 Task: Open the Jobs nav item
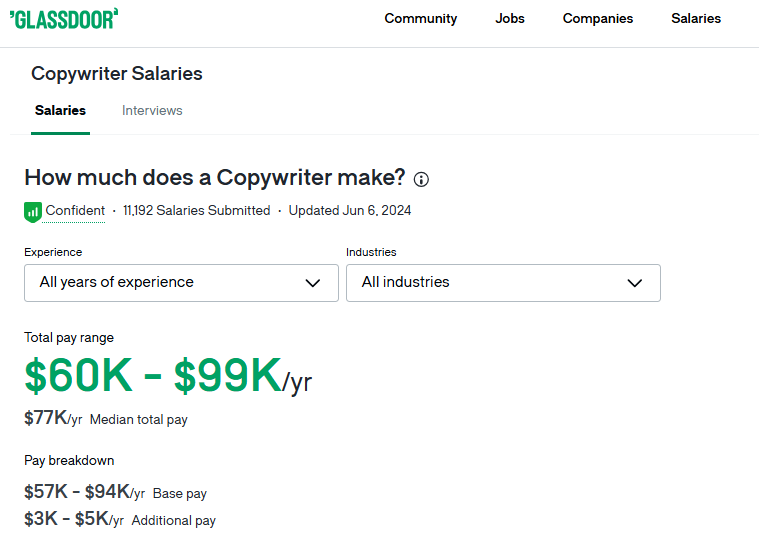(x=510, y=18)
